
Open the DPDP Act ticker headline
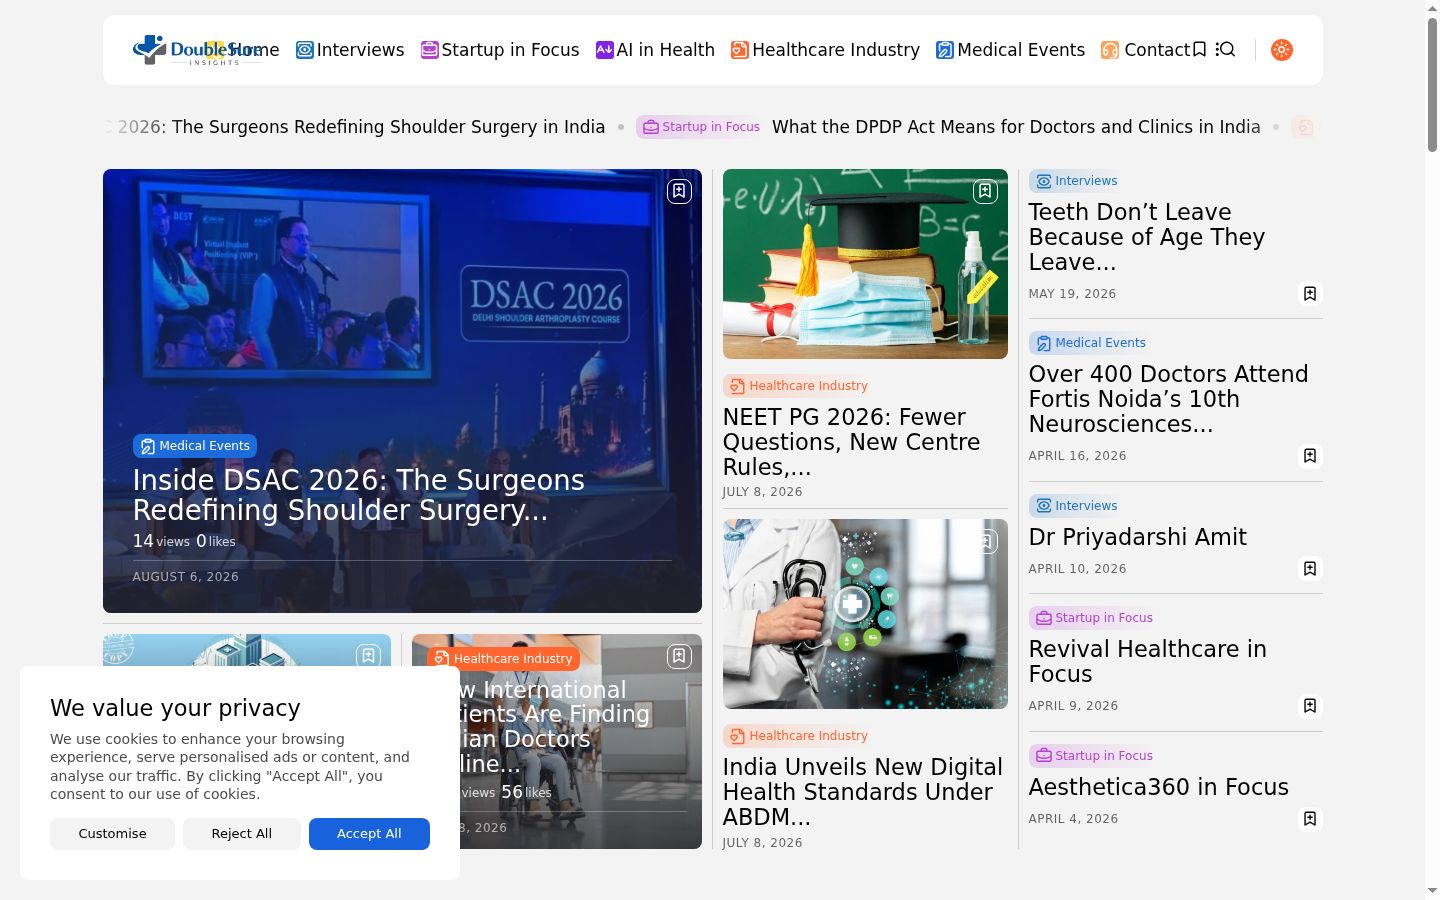click(1016, 127)
